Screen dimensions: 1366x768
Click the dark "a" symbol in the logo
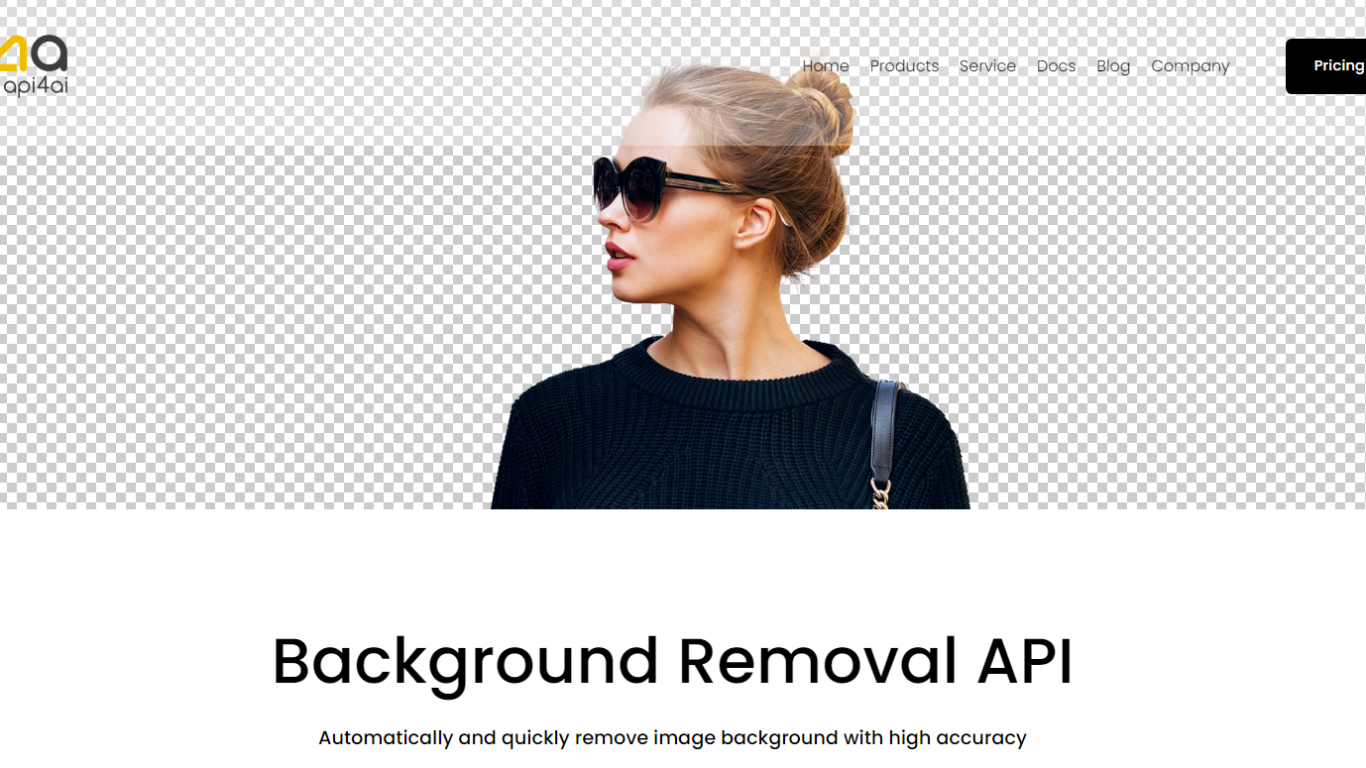tap(50, 55)
